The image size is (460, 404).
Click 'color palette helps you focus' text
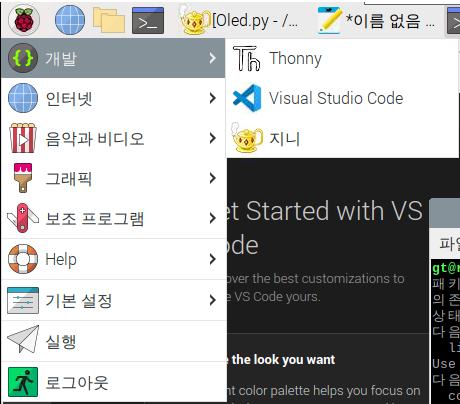(323, 391)
